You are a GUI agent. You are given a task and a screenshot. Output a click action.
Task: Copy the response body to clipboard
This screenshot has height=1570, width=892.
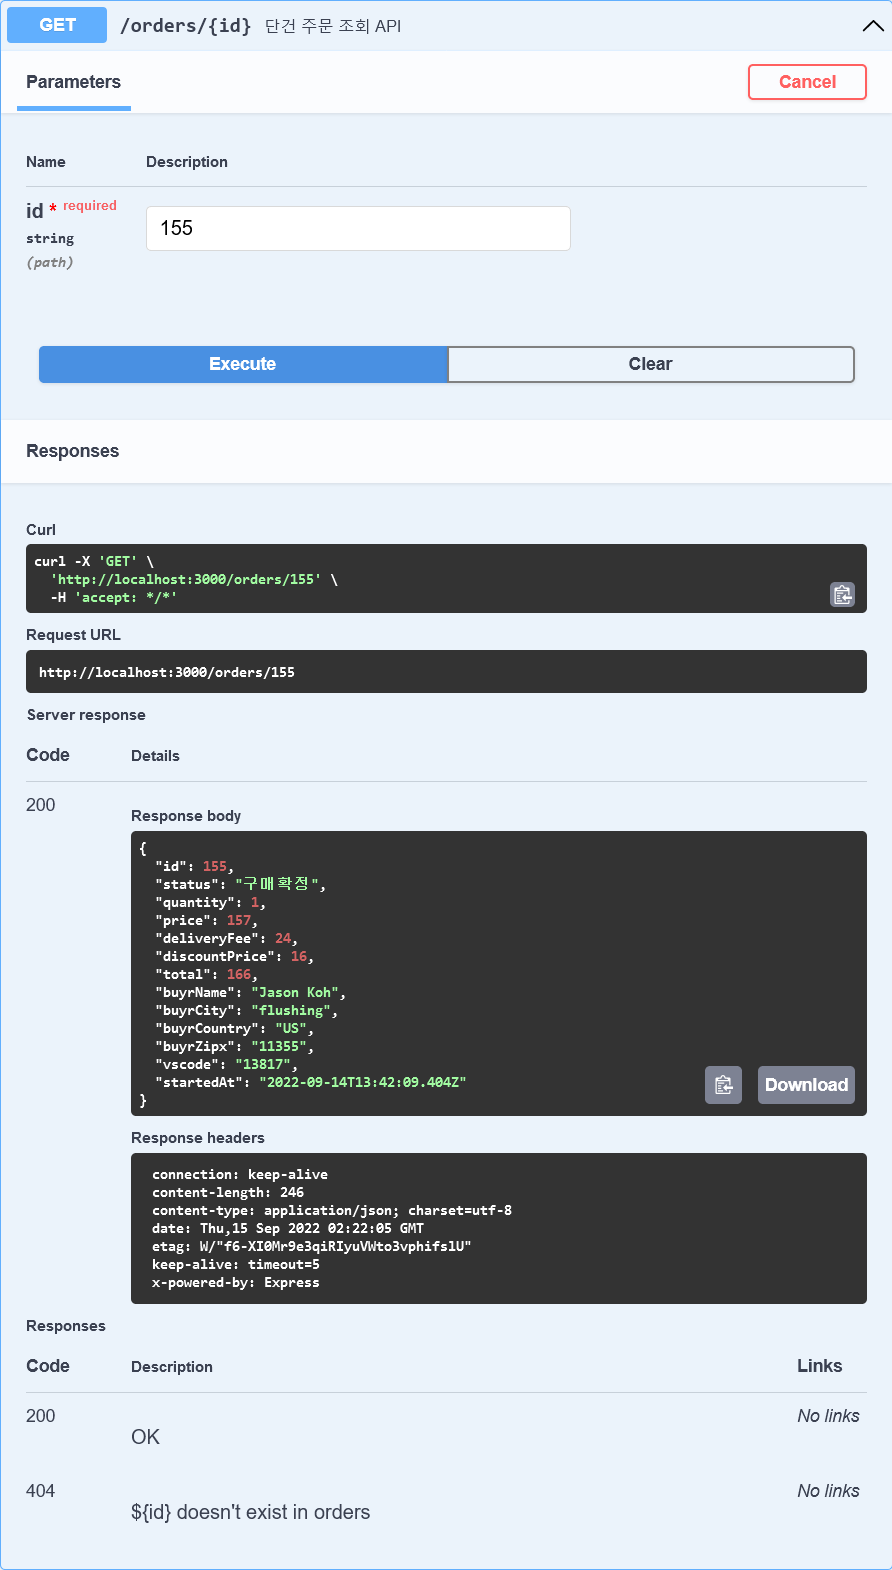tap(723, 1085)
